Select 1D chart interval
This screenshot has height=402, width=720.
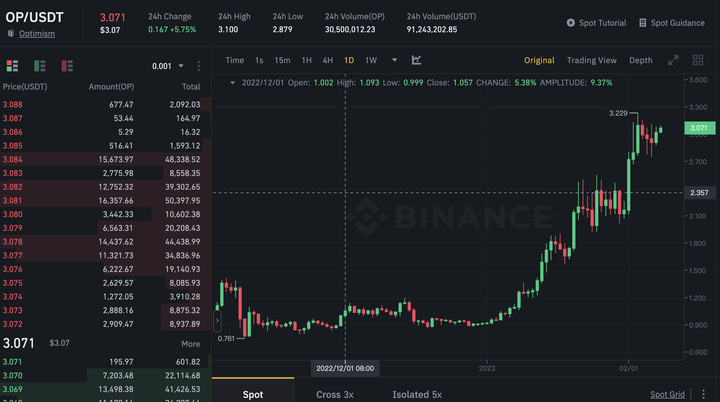pyautogui.click(x=349, y=60)
